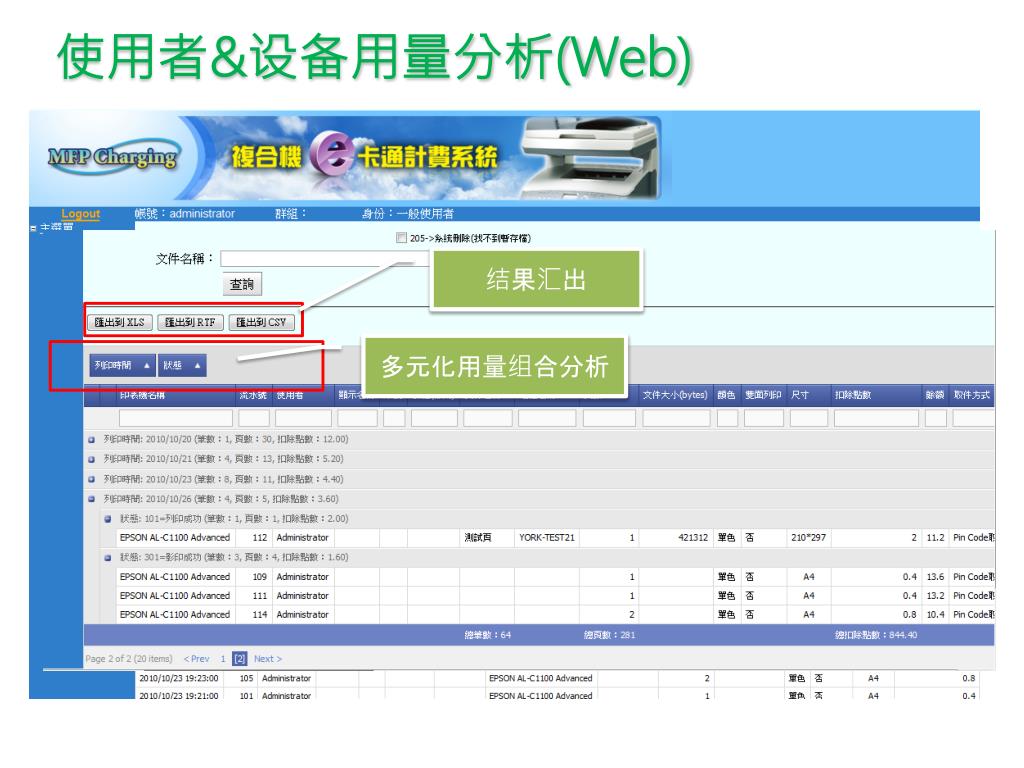Expand the 2010/10/23 print time group

[x=91, y=479]
